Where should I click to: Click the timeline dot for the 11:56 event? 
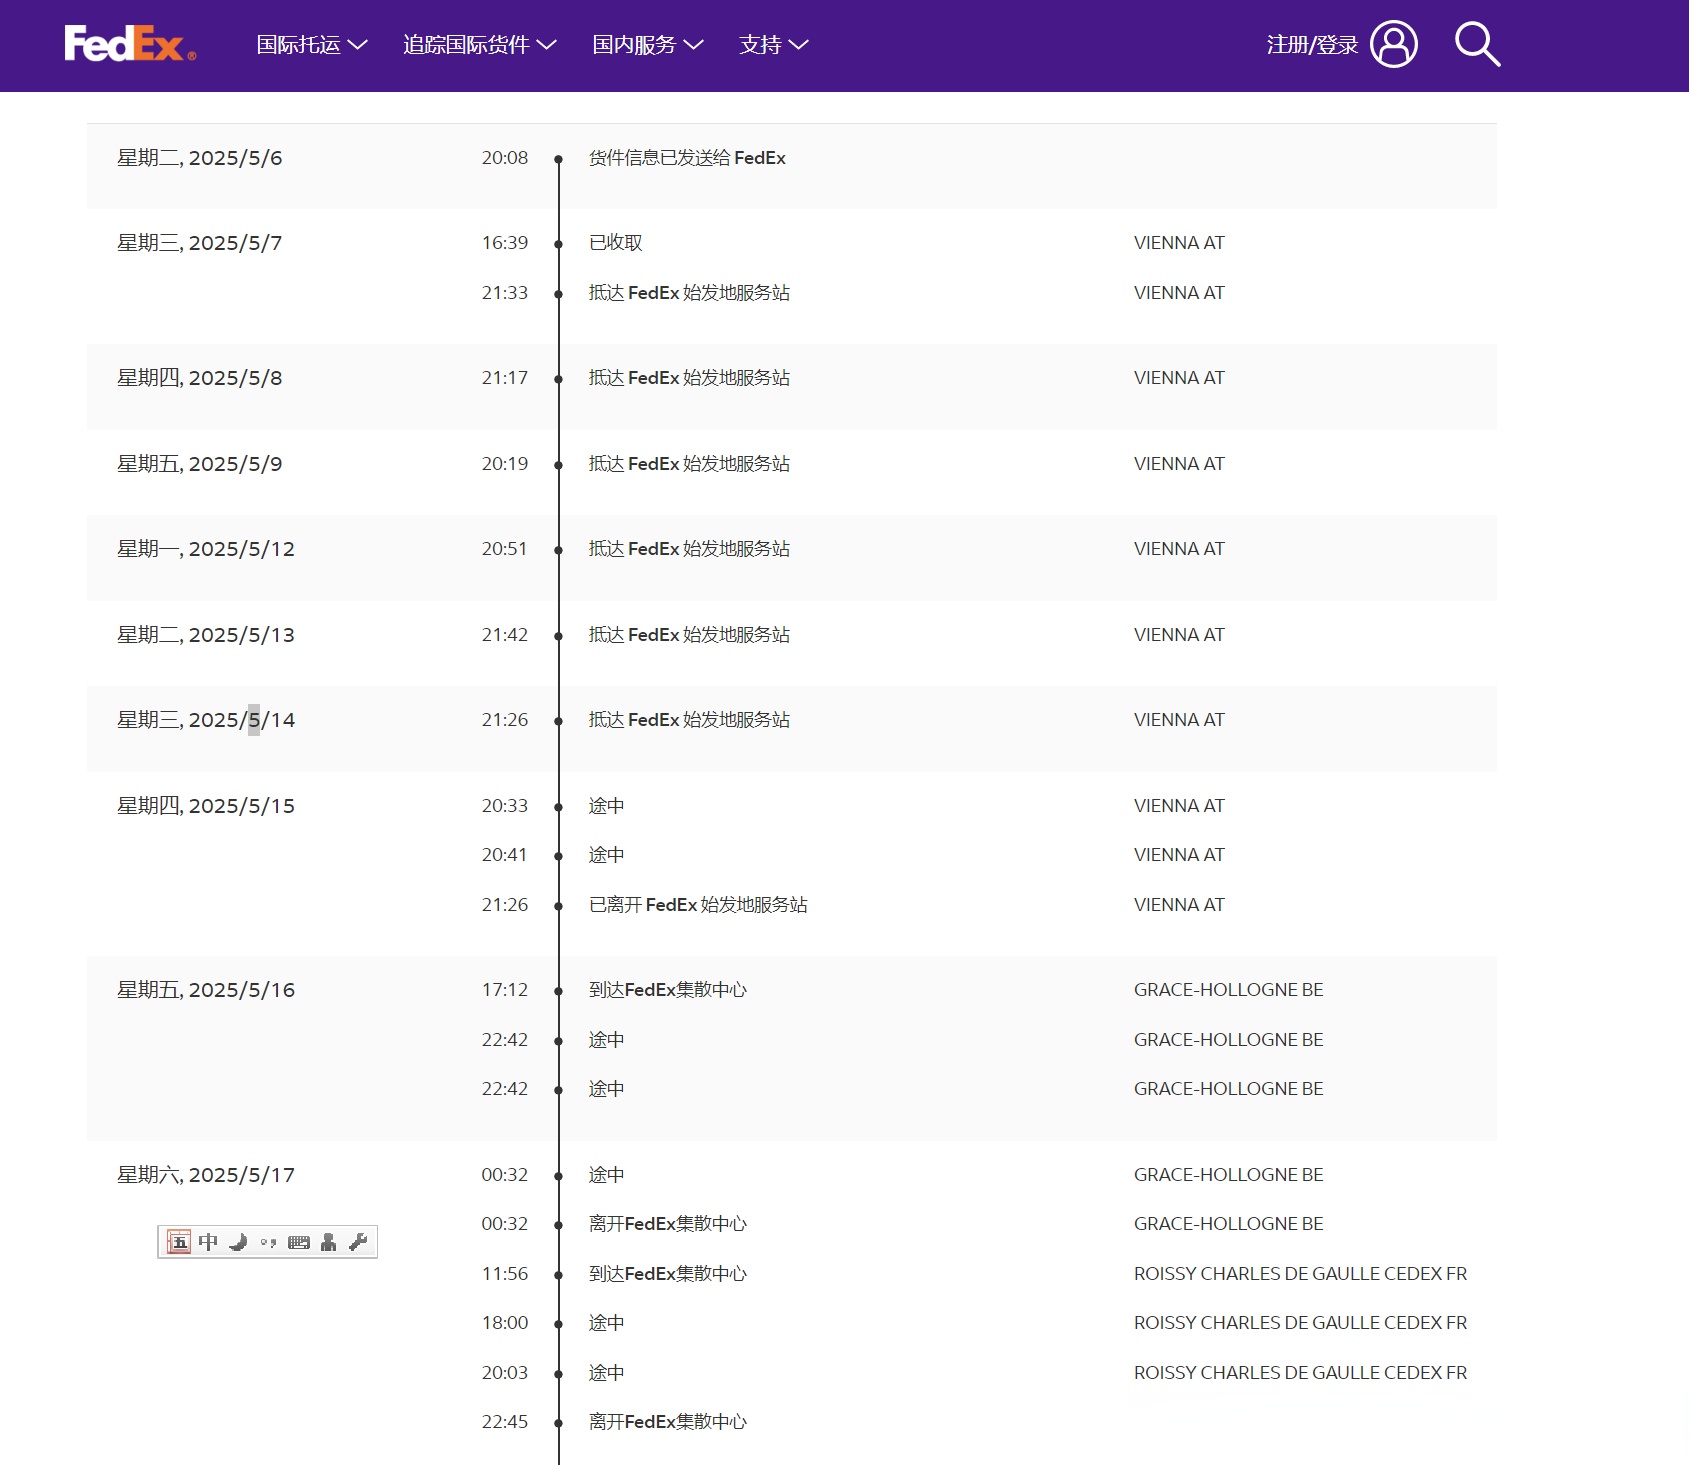[559, 1275]
